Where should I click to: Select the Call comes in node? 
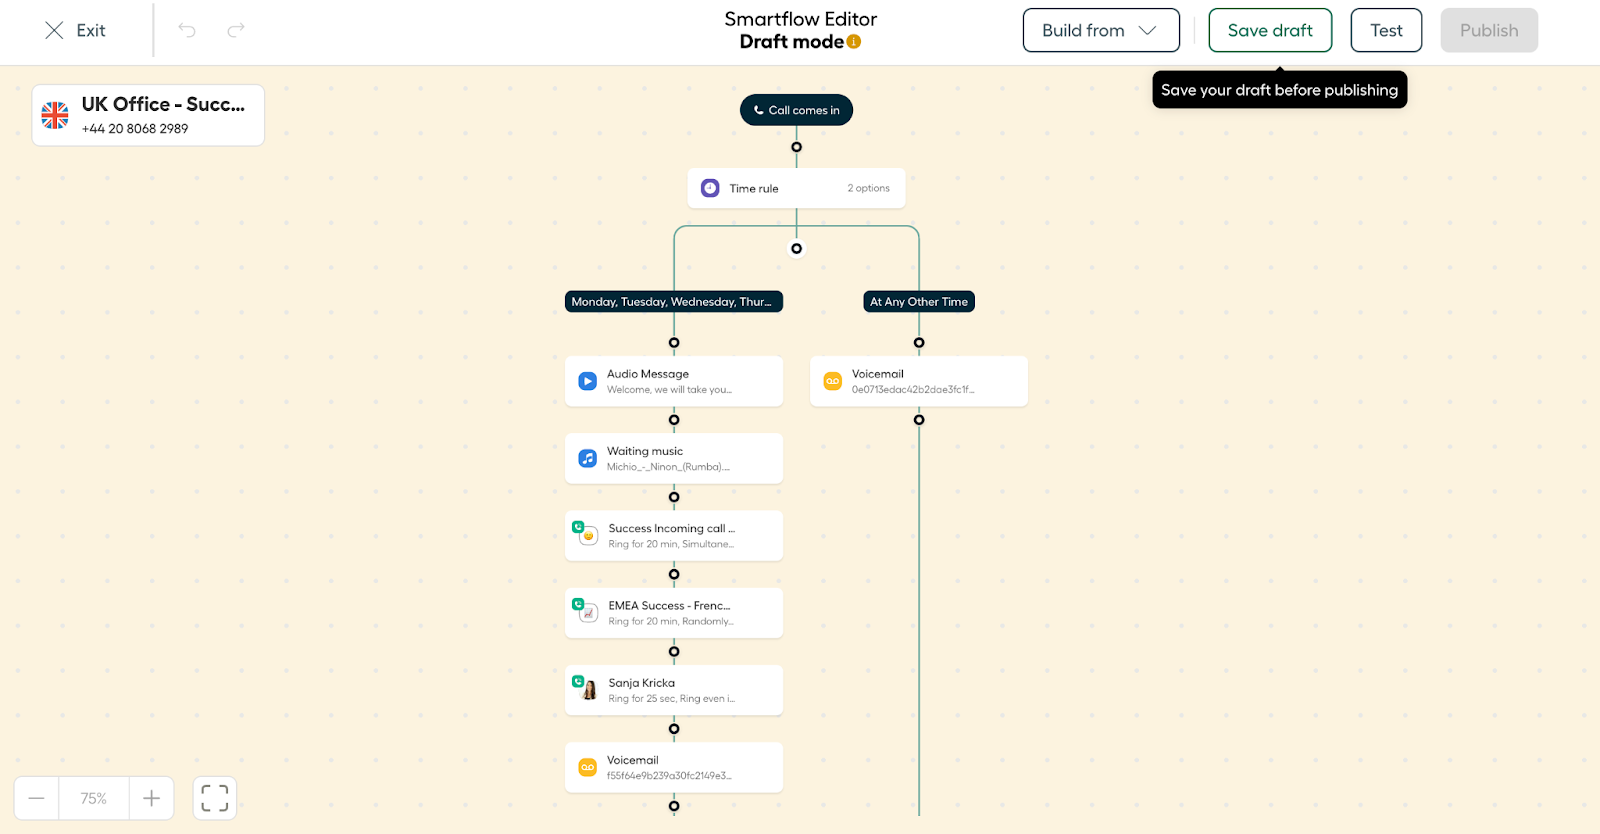[x=796, y=110]
